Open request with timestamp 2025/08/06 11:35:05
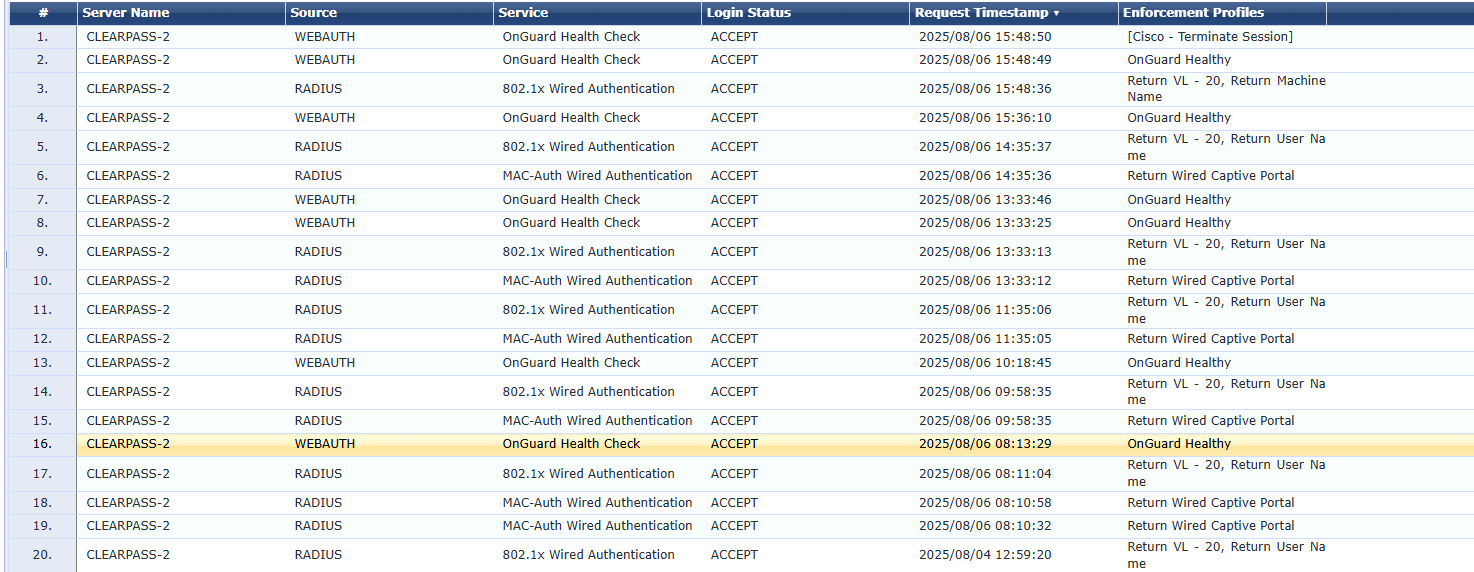1474x572 pixels. [x=985, y=339]
